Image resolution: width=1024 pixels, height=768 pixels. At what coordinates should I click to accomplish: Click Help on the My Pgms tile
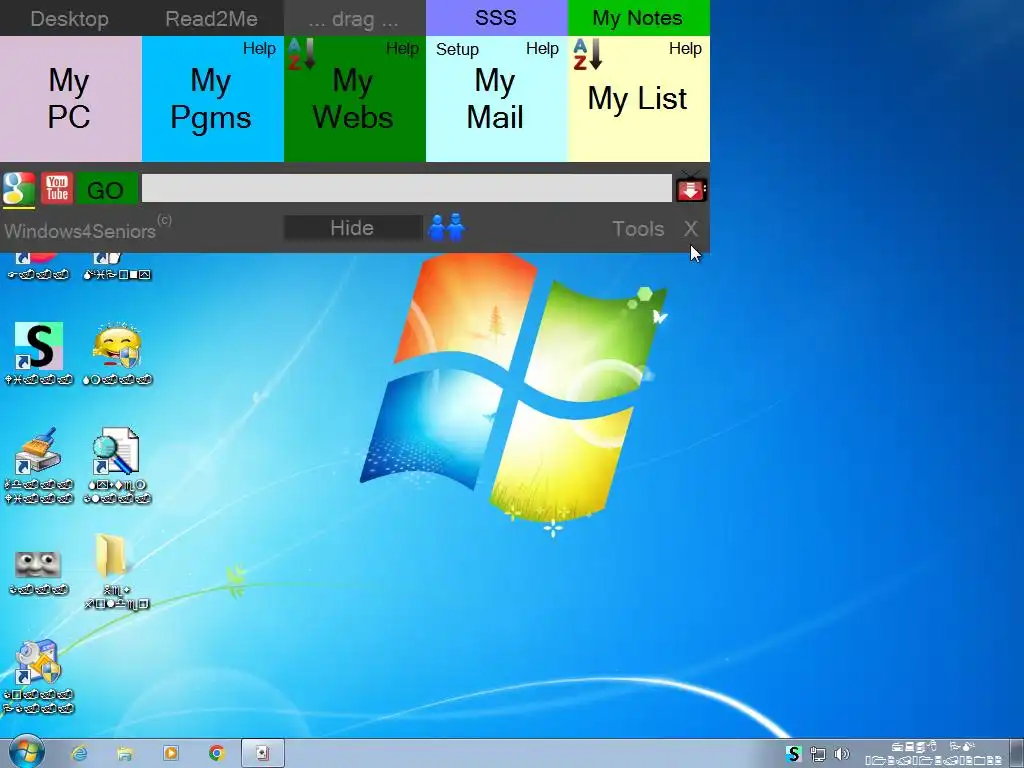pos(259,48)
